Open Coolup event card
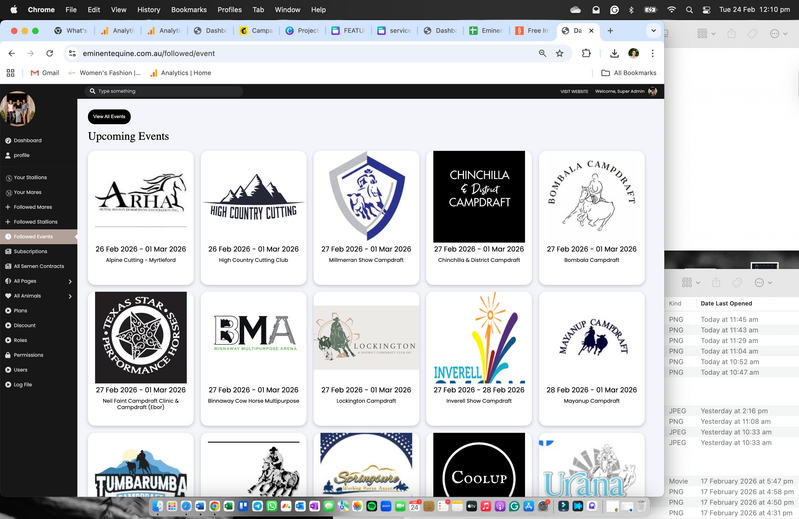Screen dimensions: 799x519 (x=479, y=465)
